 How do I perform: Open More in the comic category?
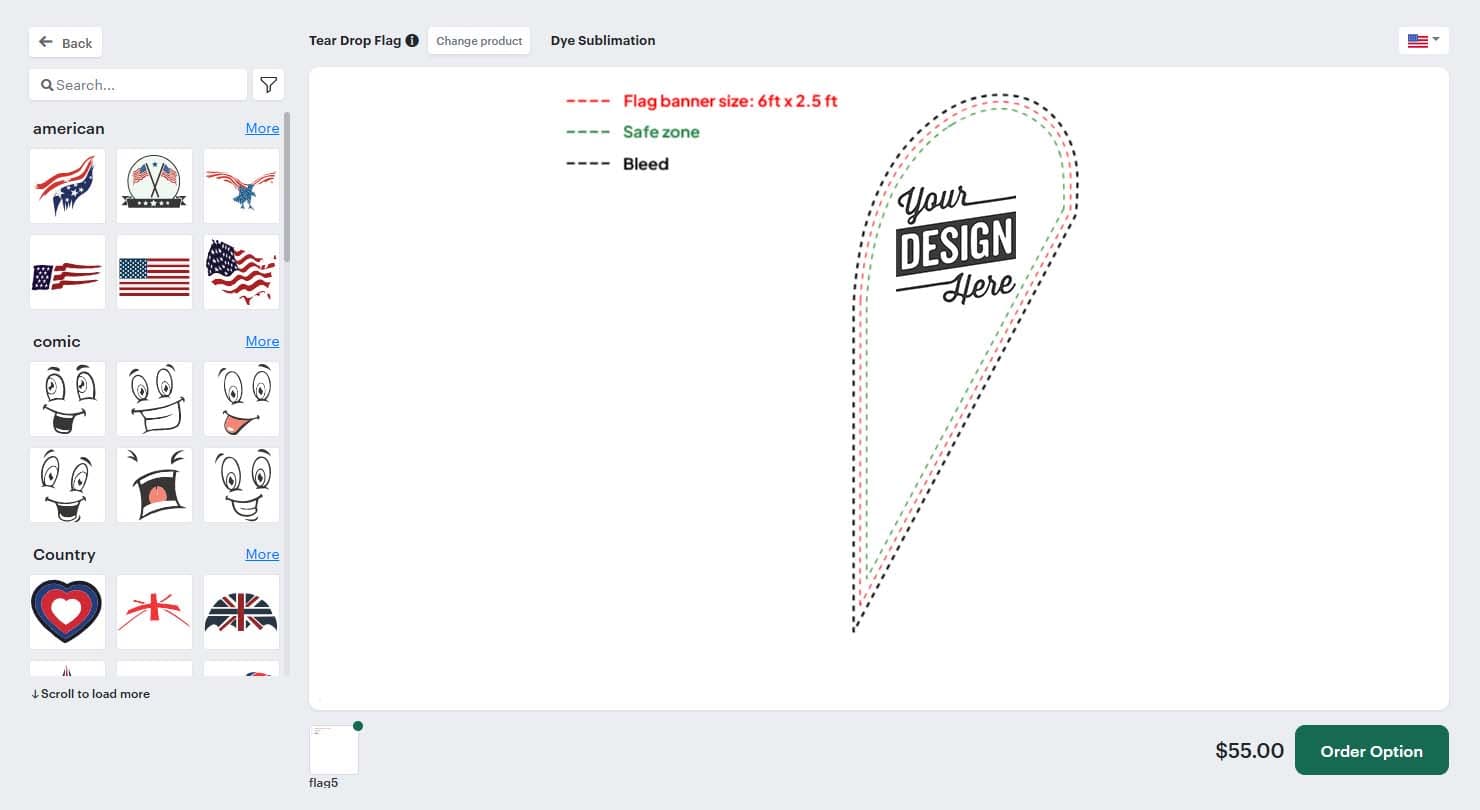[x=262, y=341]
